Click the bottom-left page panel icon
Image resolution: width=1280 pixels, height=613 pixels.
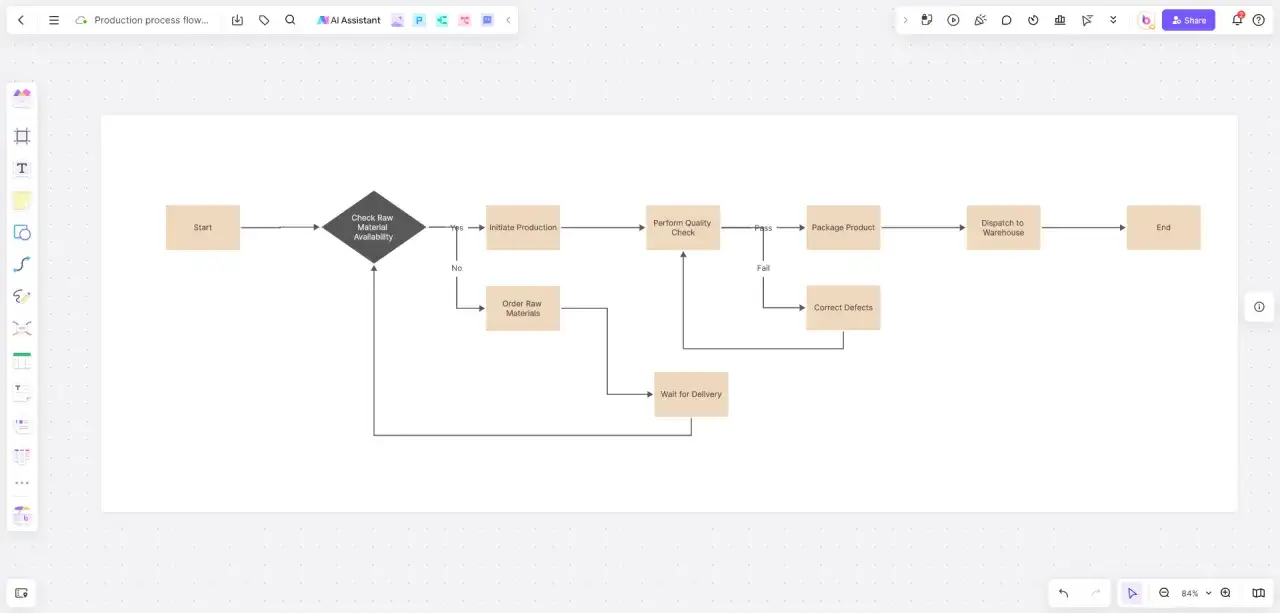tap(21, 593)
